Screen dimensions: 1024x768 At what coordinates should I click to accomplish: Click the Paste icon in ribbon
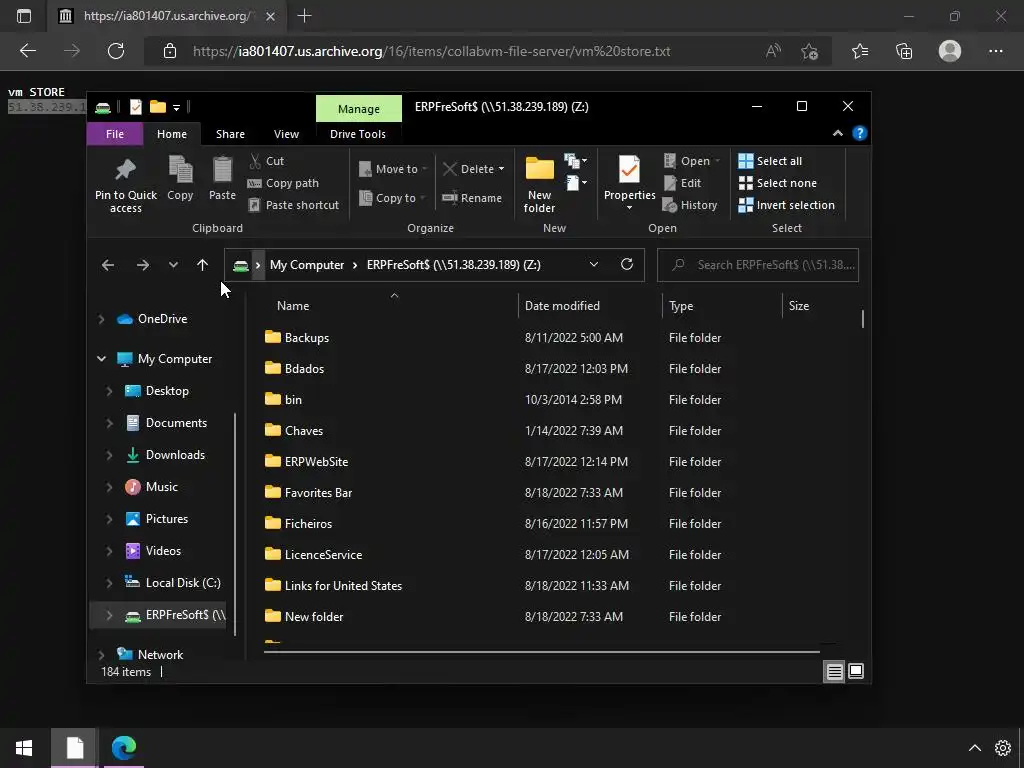(x=222, y=178)
